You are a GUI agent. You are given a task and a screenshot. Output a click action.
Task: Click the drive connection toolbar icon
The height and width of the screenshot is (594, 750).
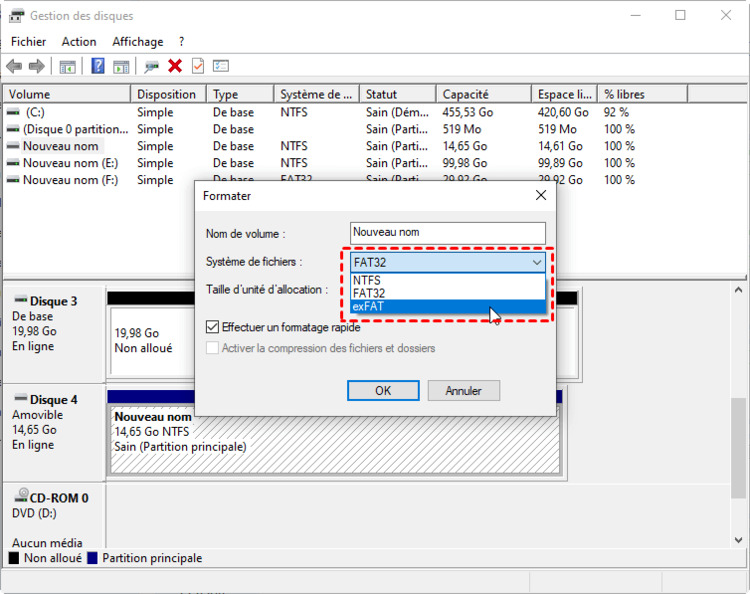[152, 66]
